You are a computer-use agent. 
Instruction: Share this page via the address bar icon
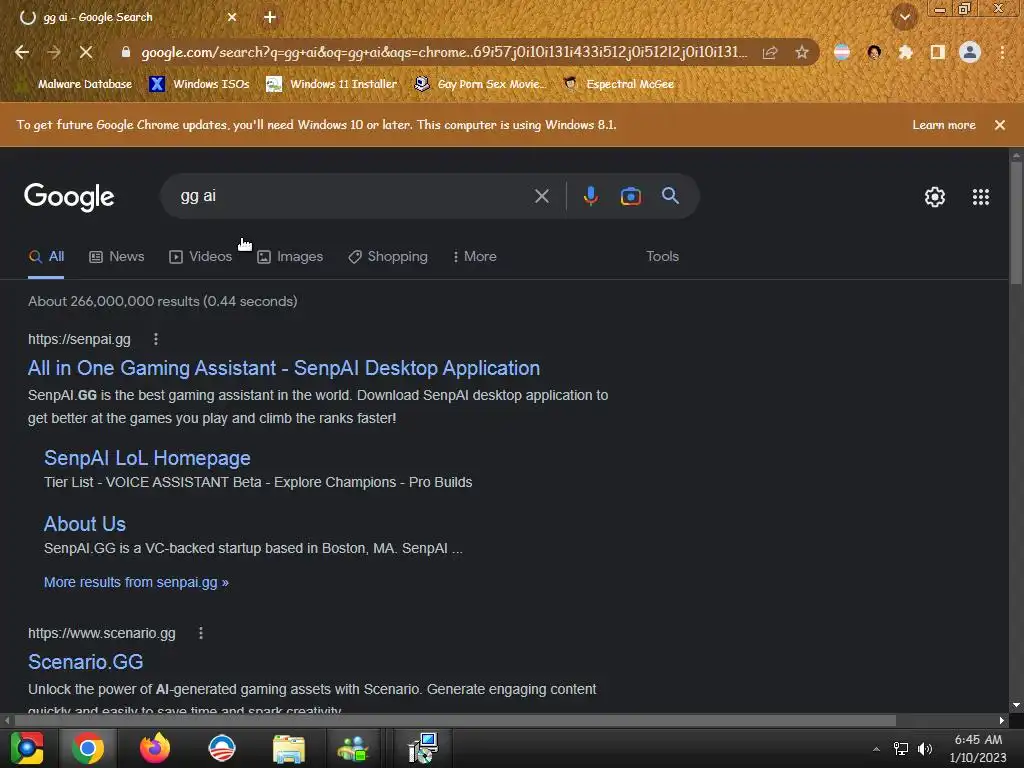(770, 52)
